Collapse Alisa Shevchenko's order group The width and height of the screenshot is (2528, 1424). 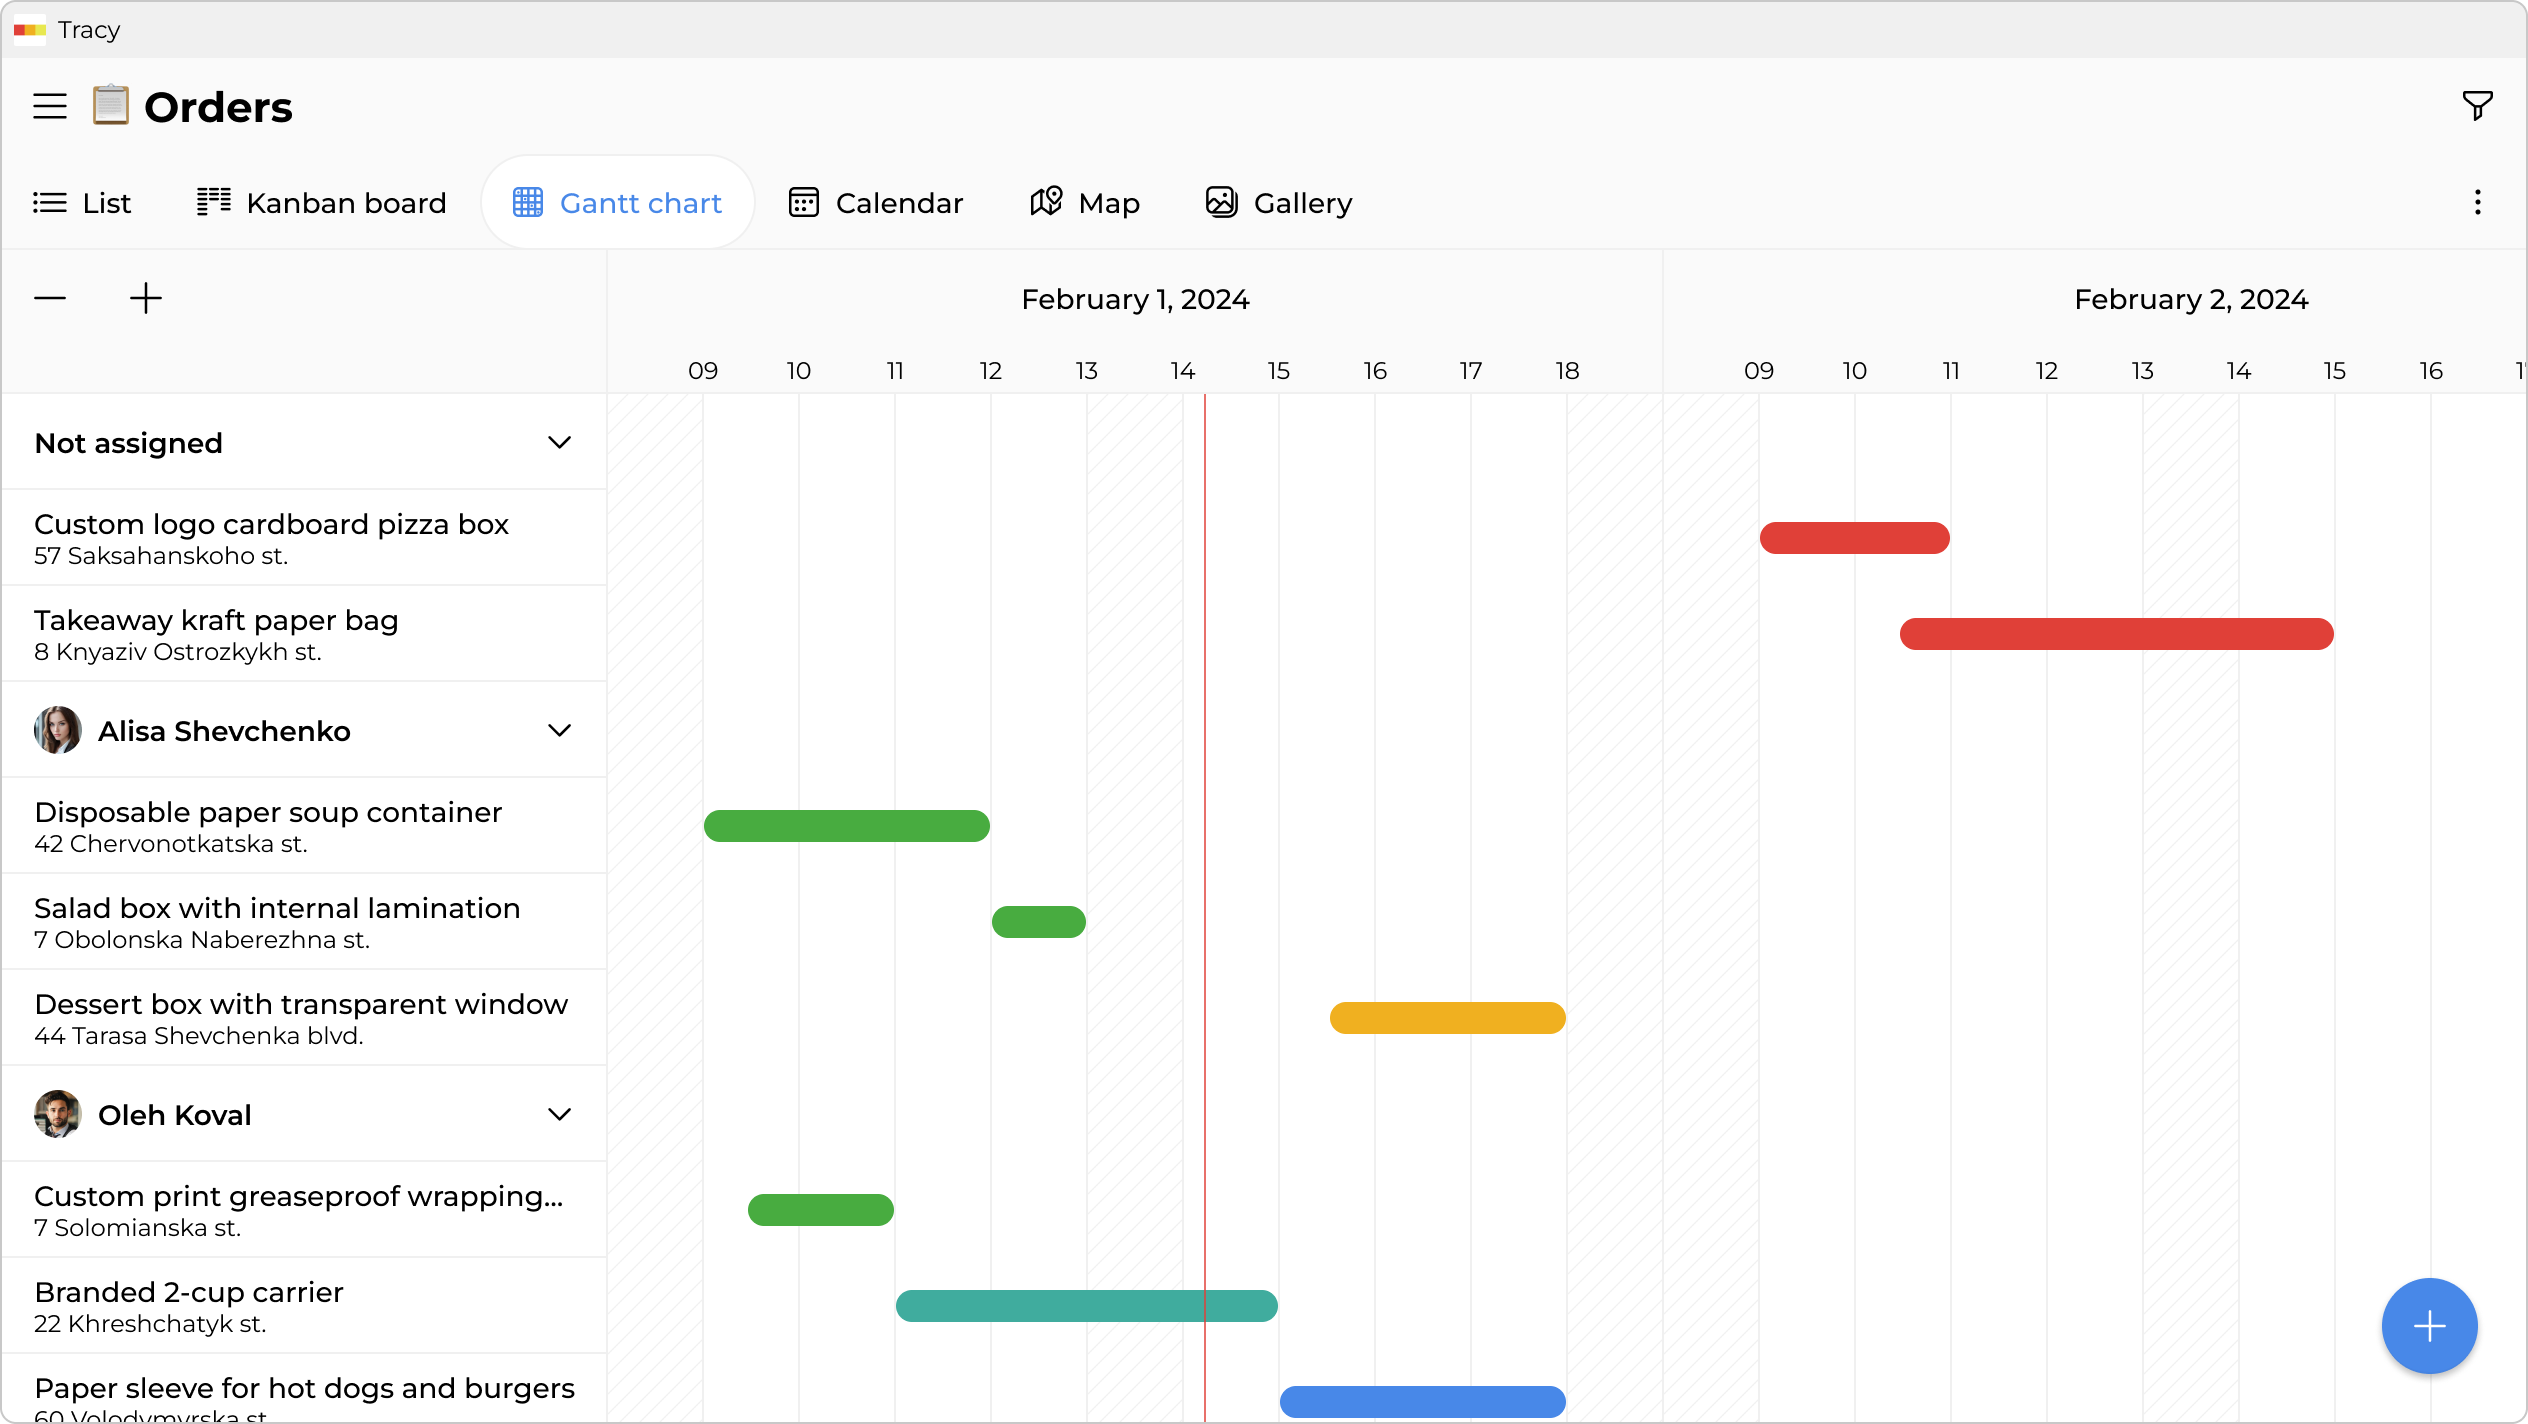(x=559, y=730)
